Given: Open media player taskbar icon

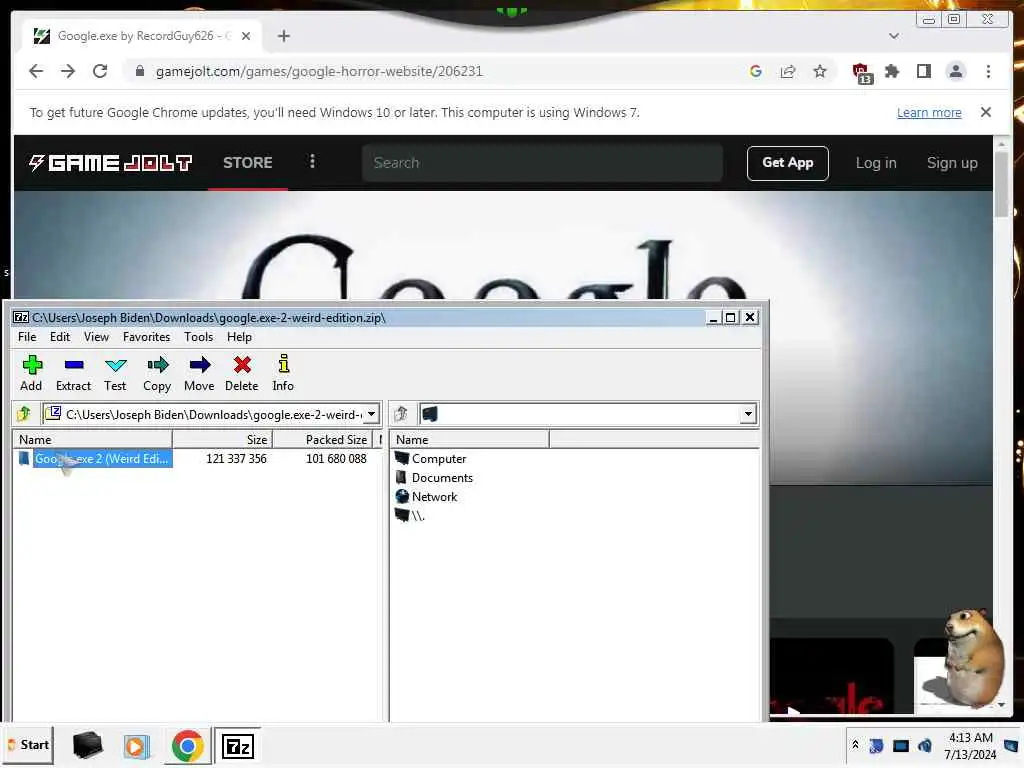Looking at the screenshot, I should 136,746.
